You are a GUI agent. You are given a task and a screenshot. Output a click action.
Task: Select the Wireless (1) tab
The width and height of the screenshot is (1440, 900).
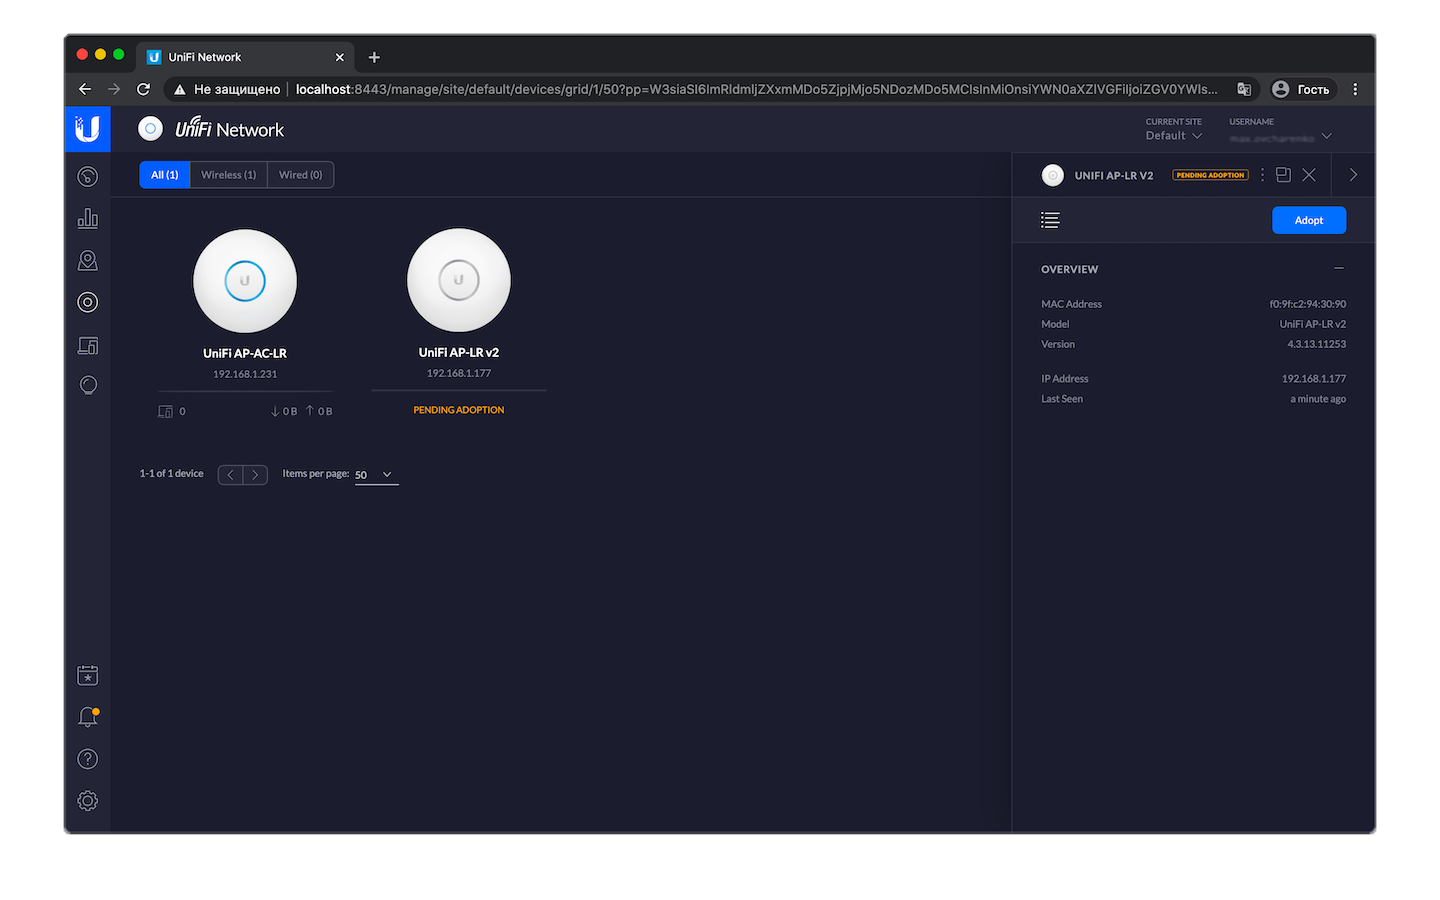(x=229, y=175)
